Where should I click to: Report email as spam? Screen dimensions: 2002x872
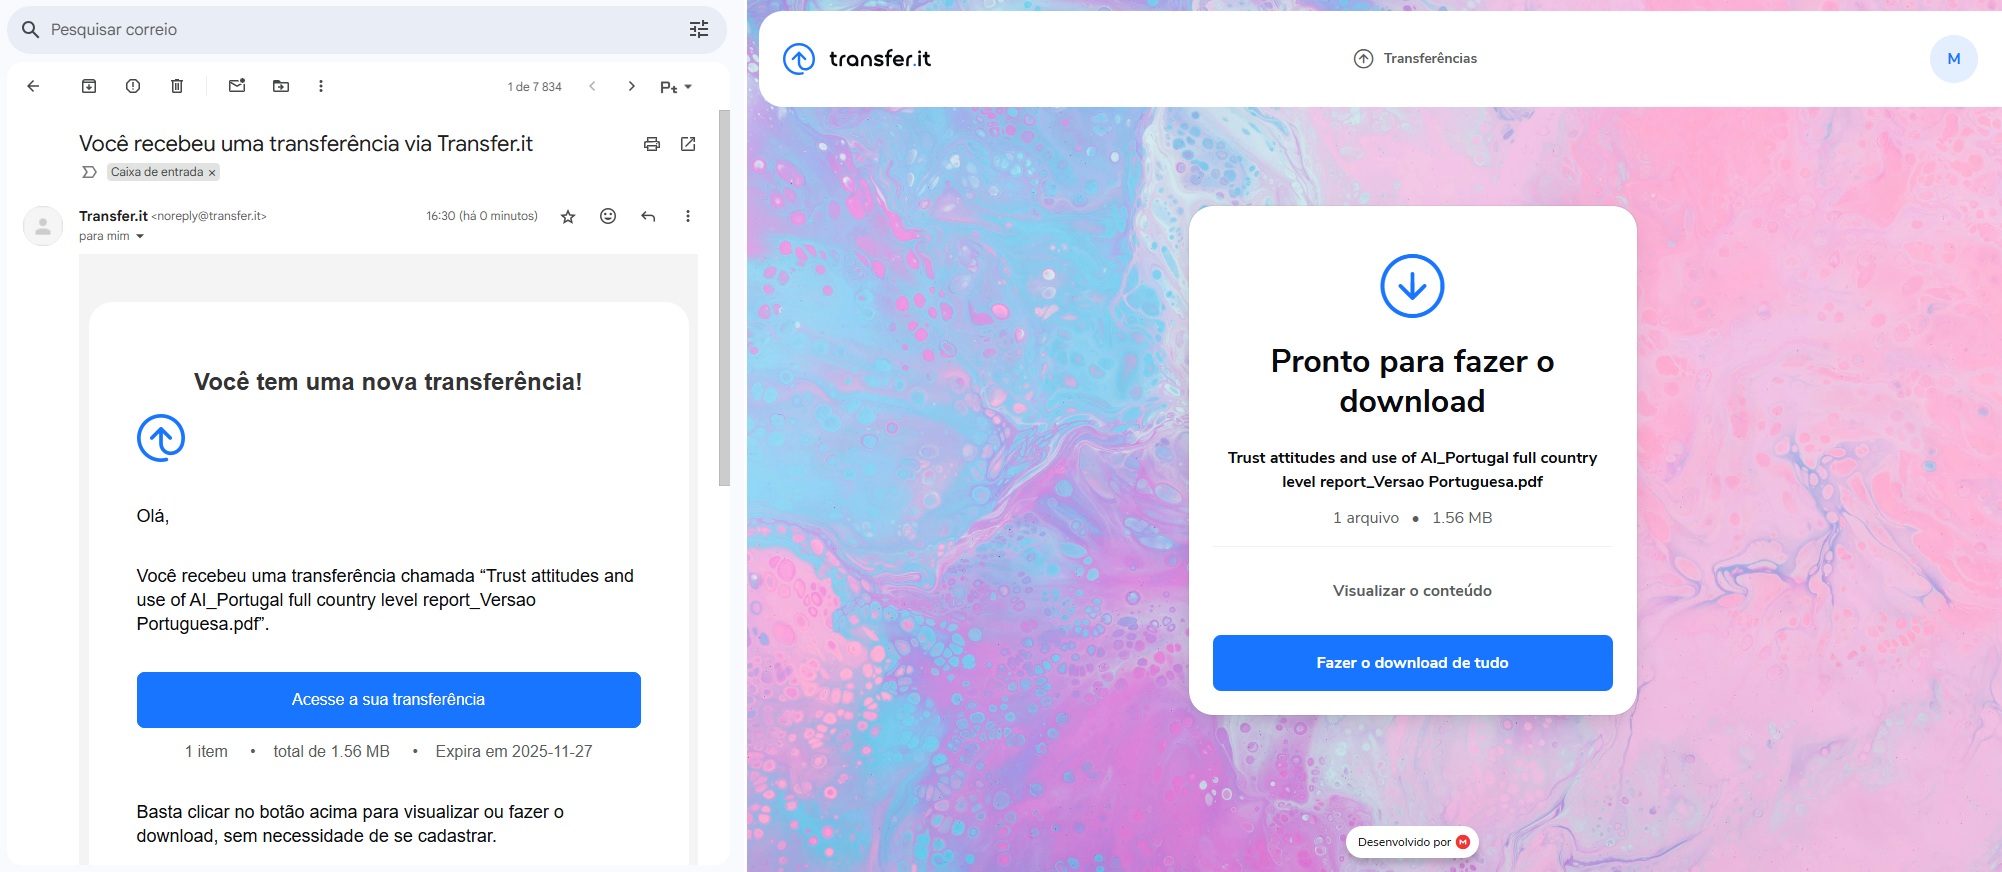click(x=133, y=86)
